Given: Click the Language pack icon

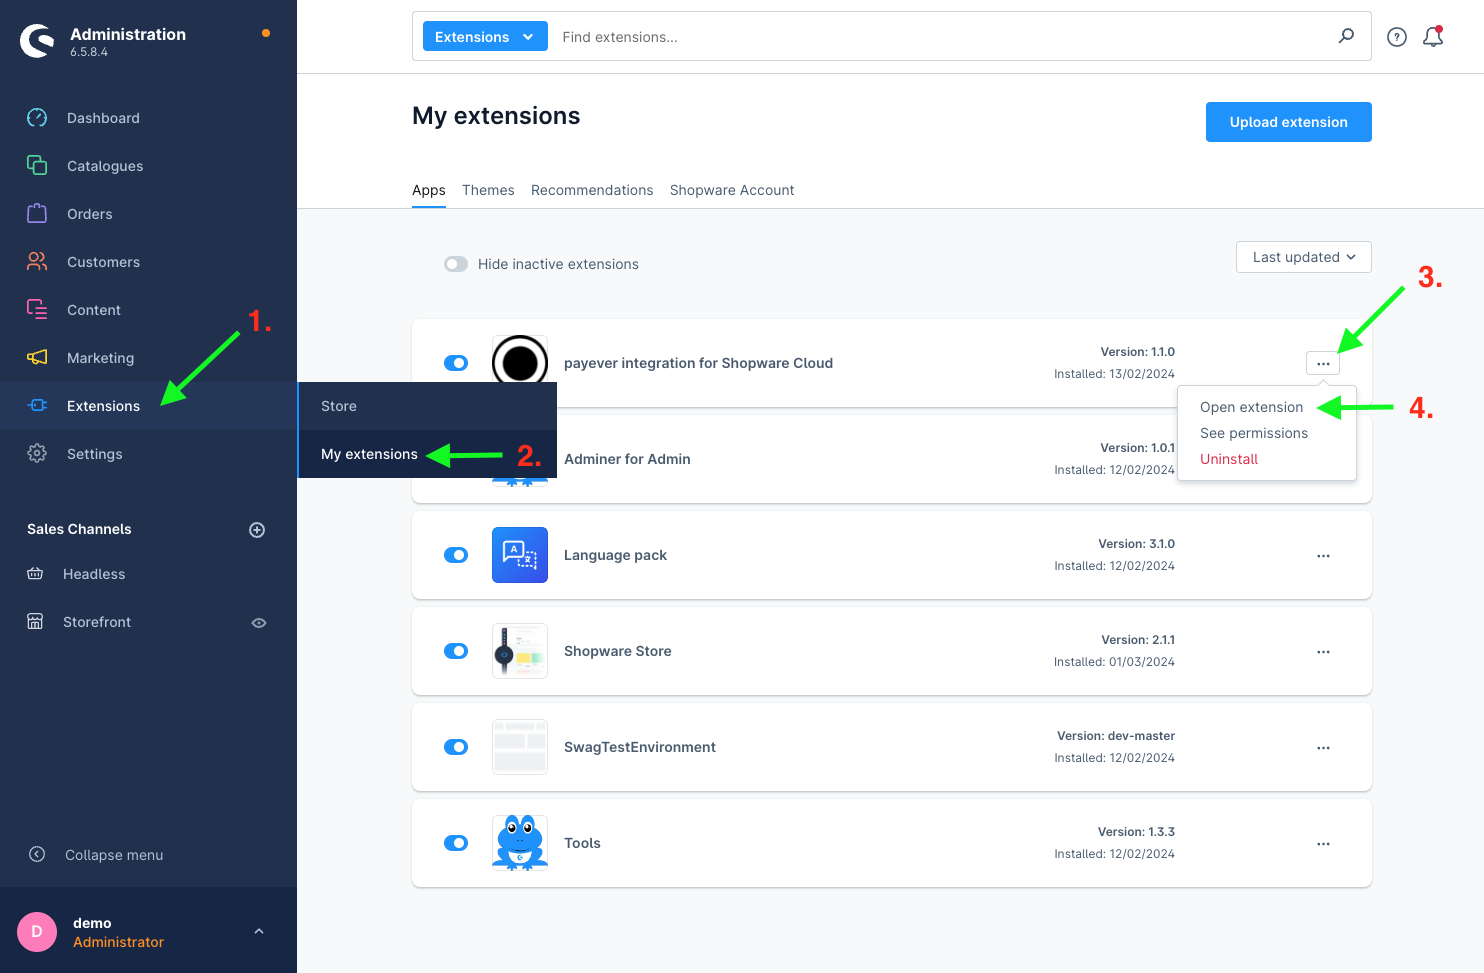Looking at the screenshot, I should click(x=520, y=555).
